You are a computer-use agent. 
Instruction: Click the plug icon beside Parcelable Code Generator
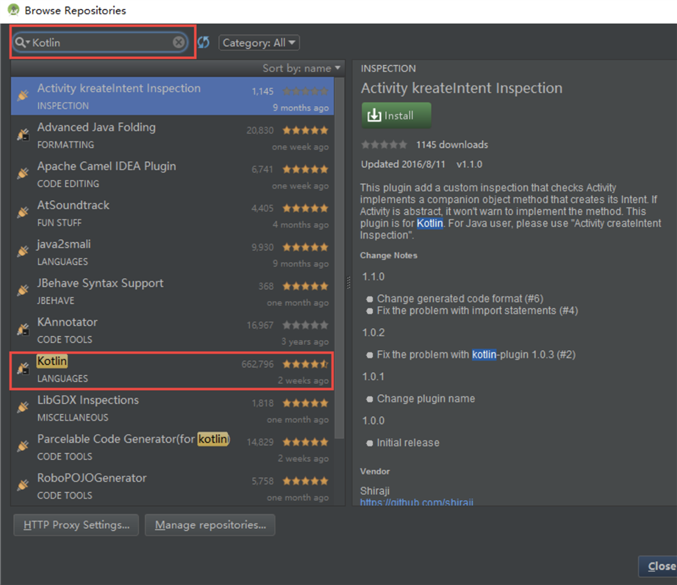[23, 446]
